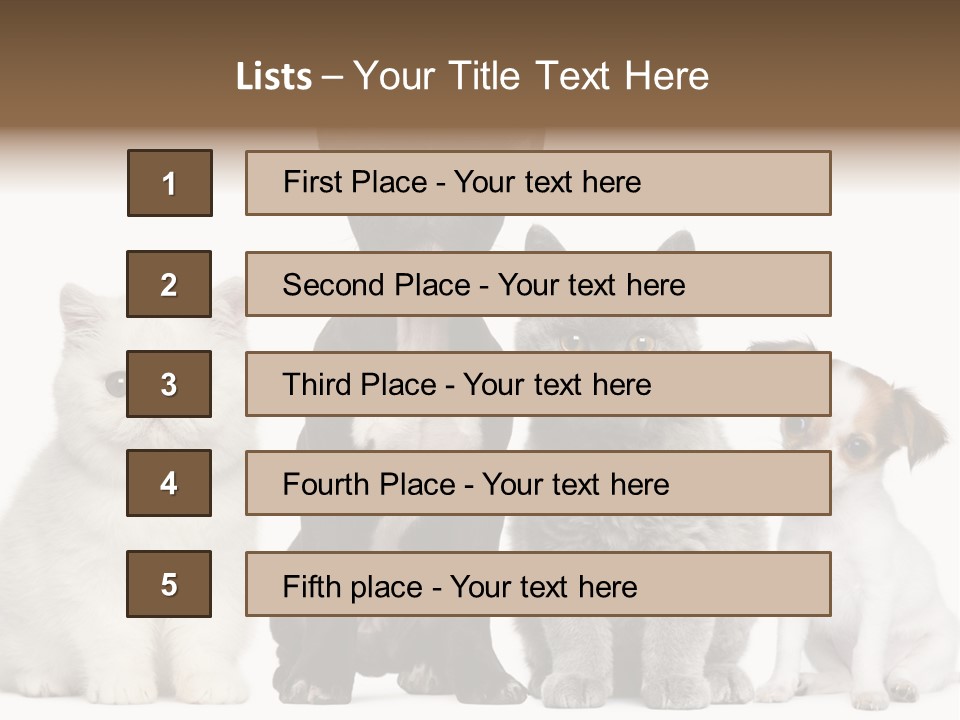Click the number 3 box
This screenshot has width=960, height=720.
click(x=169, y=384)
